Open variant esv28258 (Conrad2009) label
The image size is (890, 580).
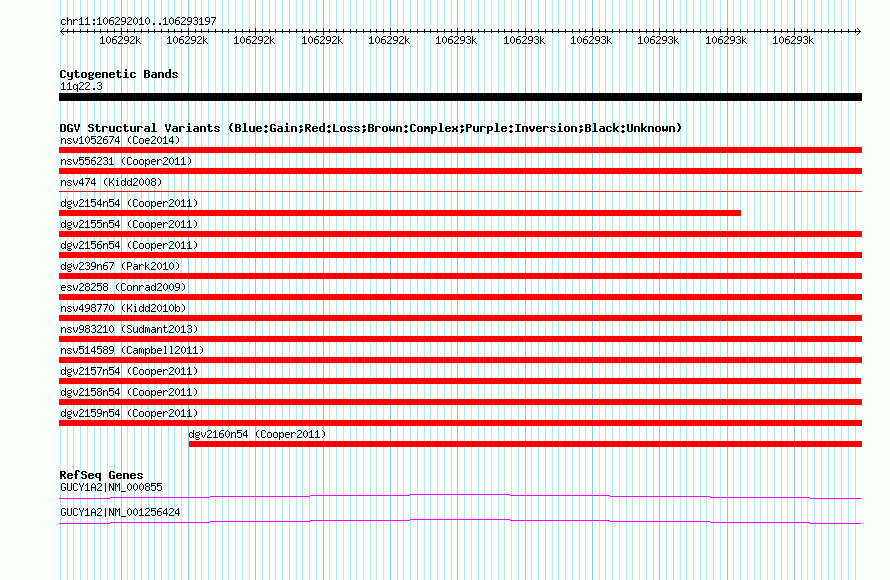coord(123,287)
